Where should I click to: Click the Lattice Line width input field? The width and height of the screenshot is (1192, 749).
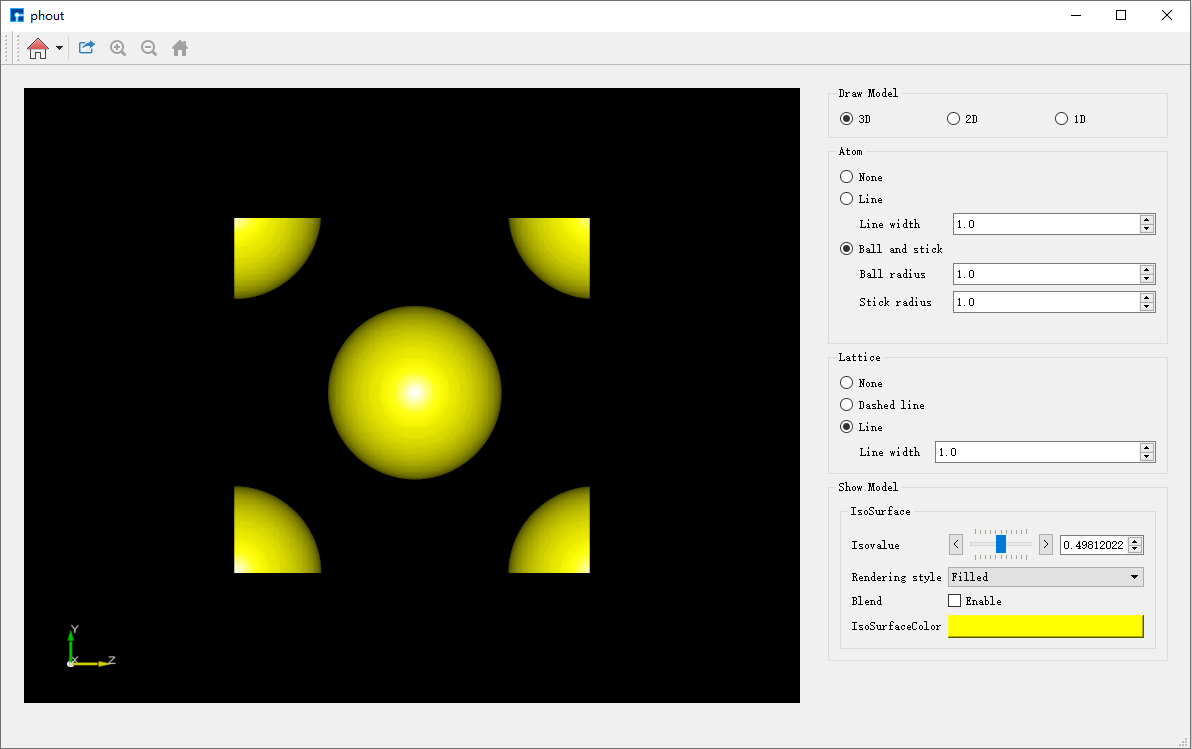pos(1036,452)
